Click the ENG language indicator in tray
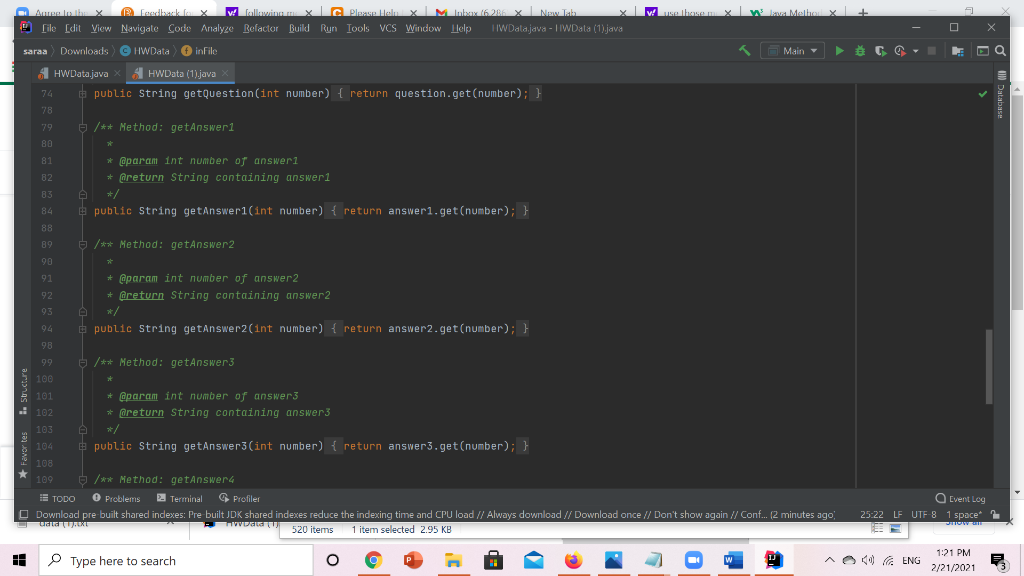1024x576 pixels. (x=911, y=560)
